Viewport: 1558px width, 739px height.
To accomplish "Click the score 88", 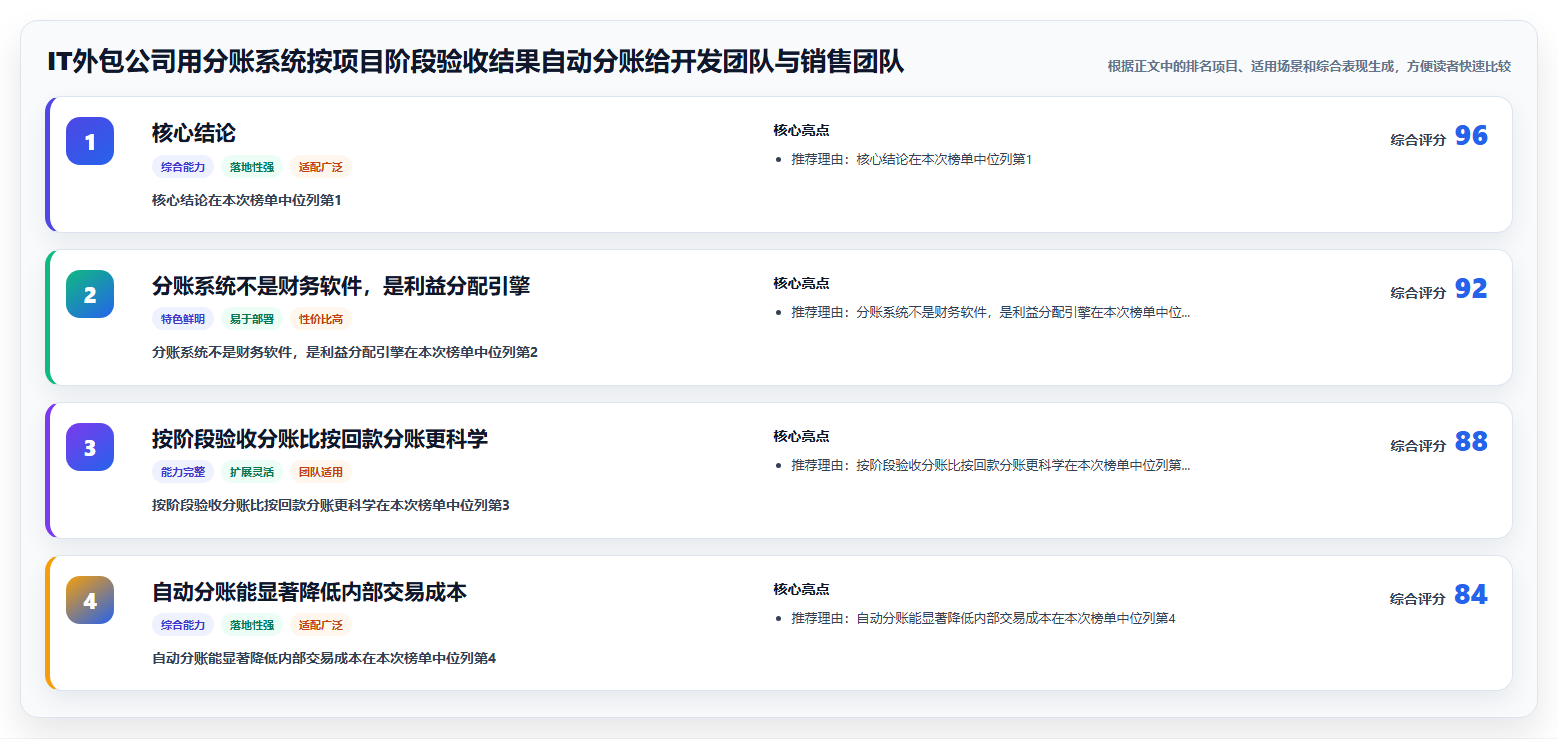I will pos(1471,442).
